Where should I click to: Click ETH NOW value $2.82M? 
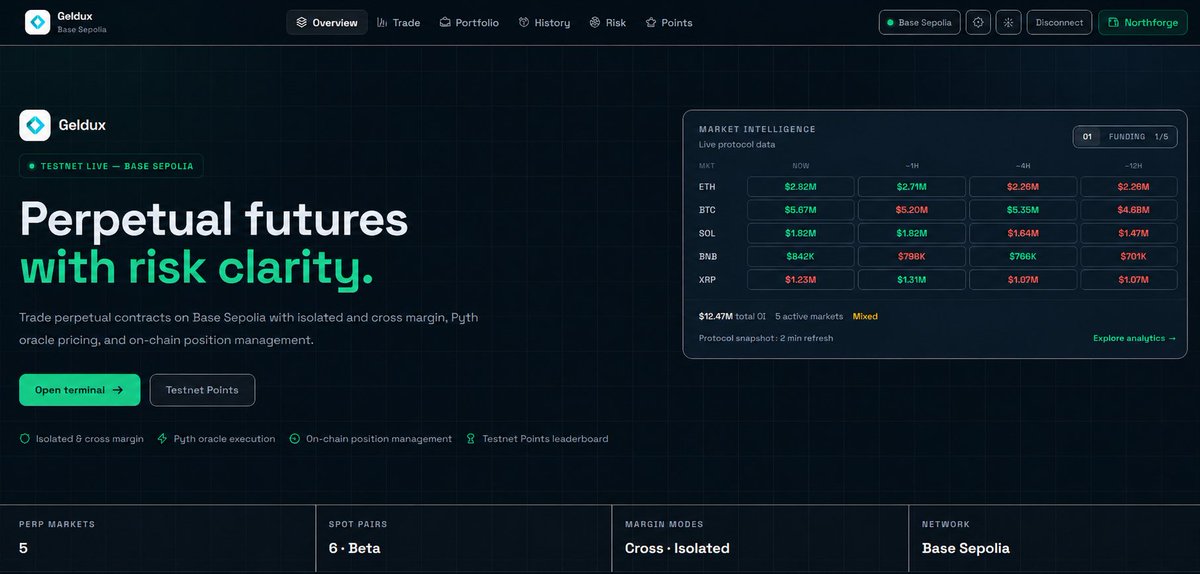point(801,187)
